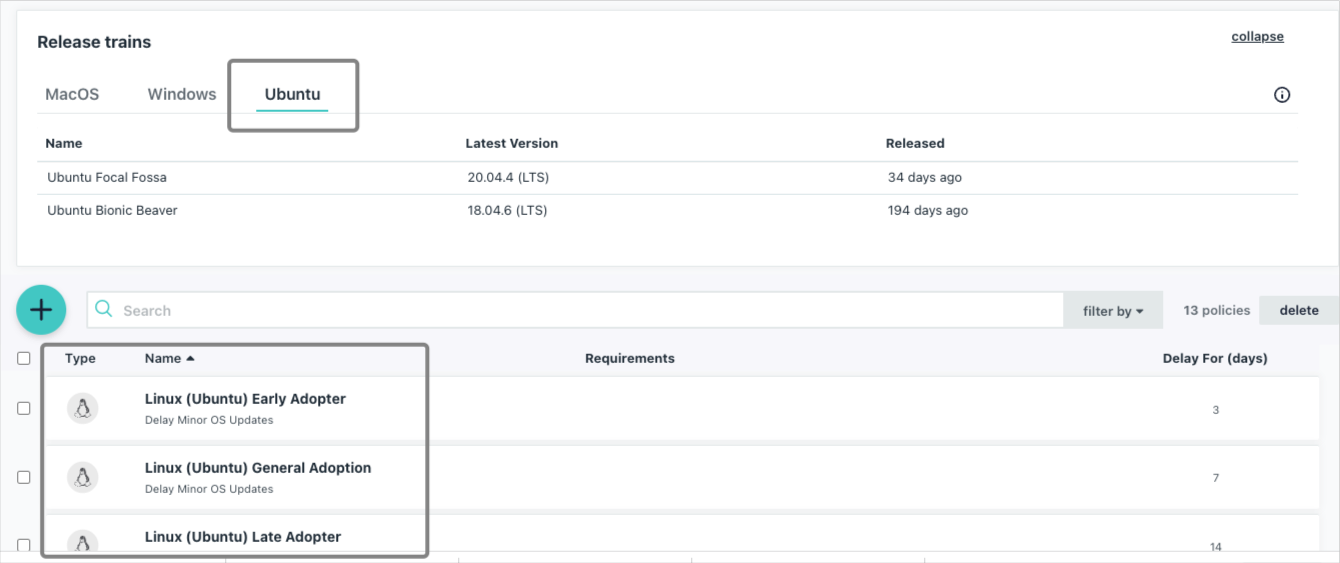Open the filter by dropdown
The height and width of the screenshot is (563, 1340).
(x=1112, y=311)
